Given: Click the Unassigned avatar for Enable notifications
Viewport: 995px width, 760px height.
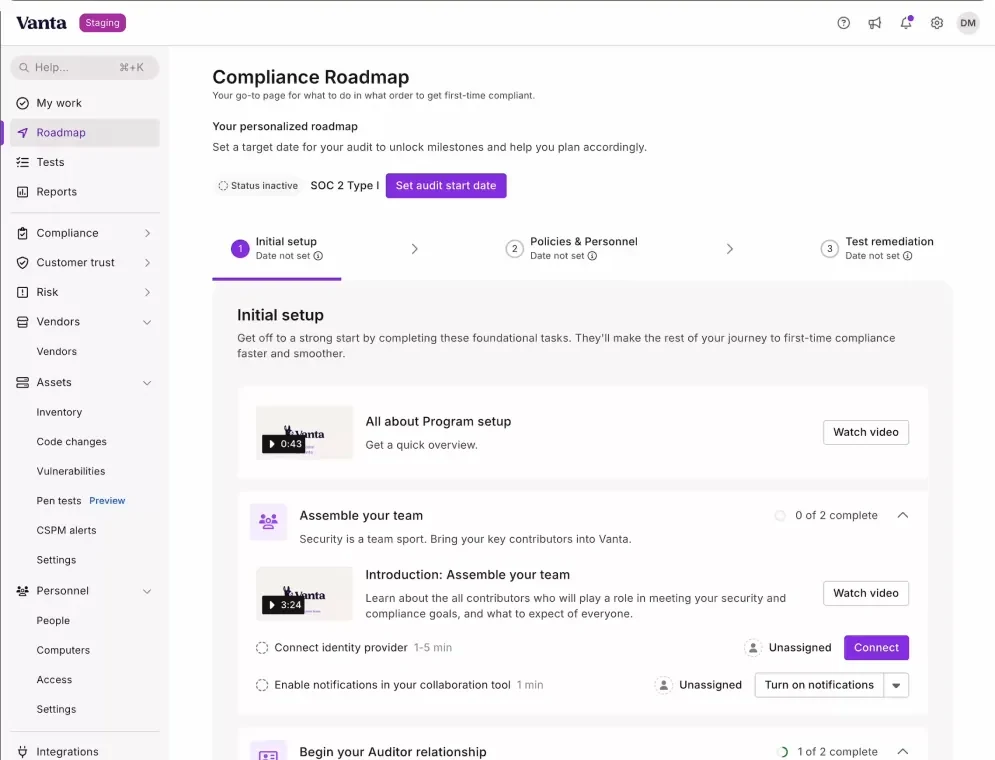Looking at the screenshot, I should tap(663, 685).
